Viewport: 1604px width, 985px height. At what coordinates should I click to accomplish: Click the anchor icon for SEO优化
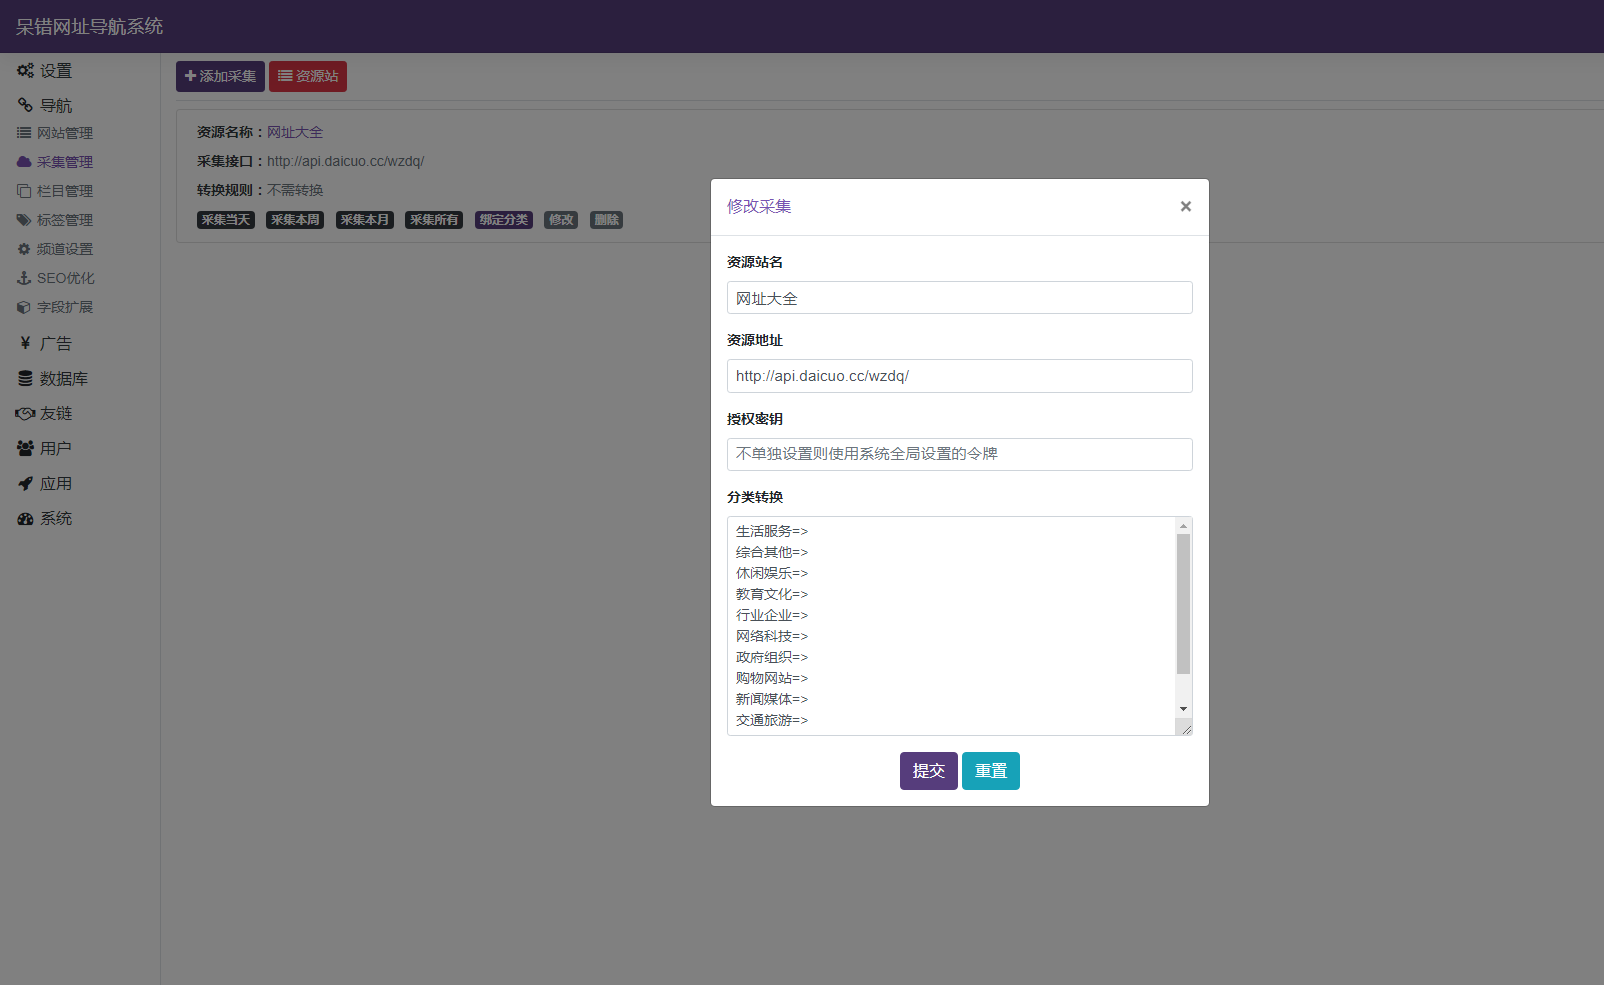coord(24,278)
